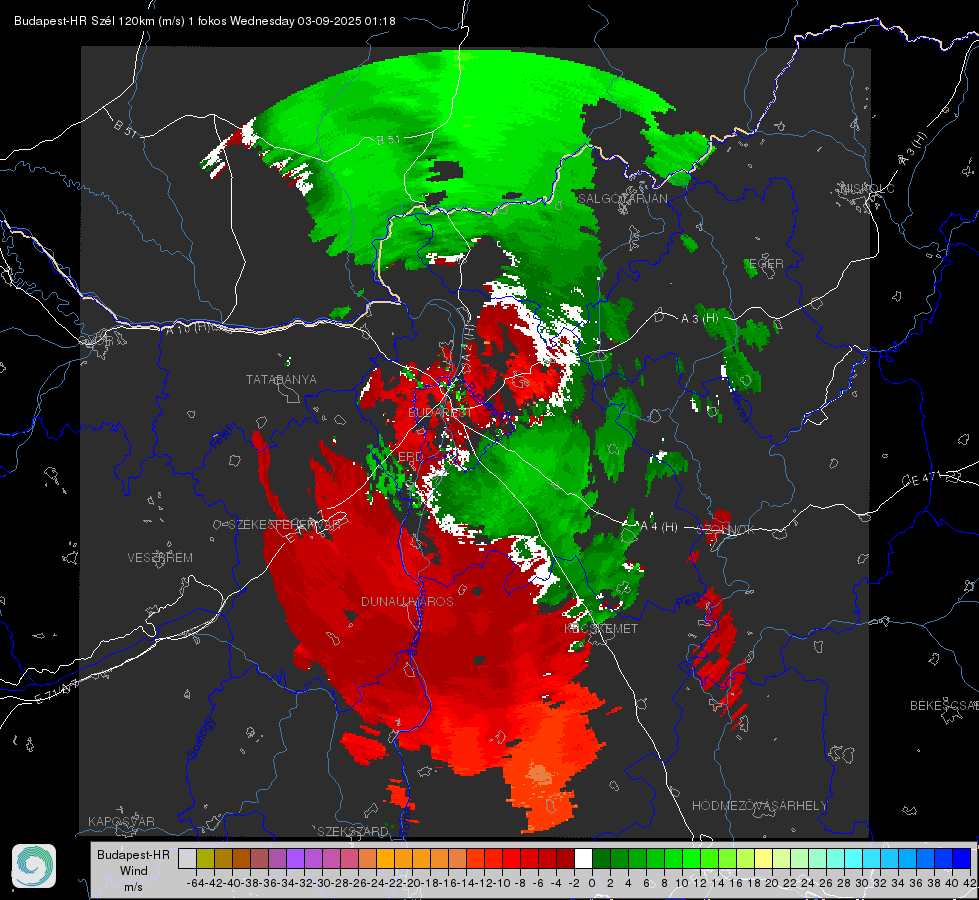Click the MISKOLC city label

868,188
